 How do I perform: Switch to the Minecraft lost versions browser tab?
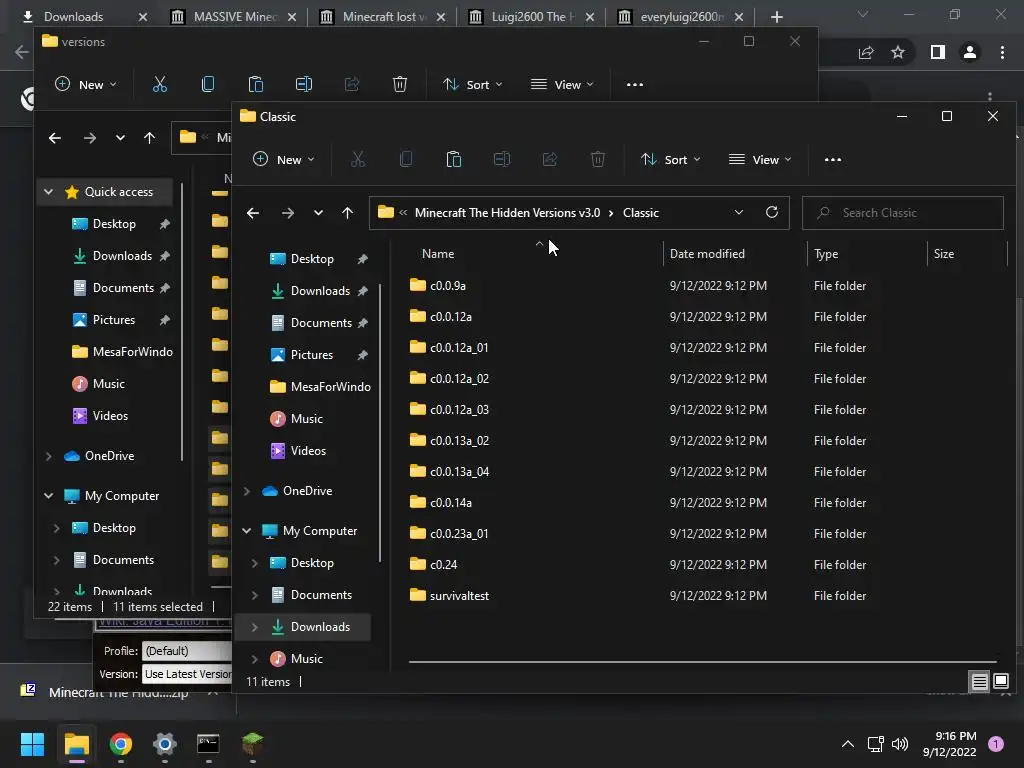click(382, 17)
